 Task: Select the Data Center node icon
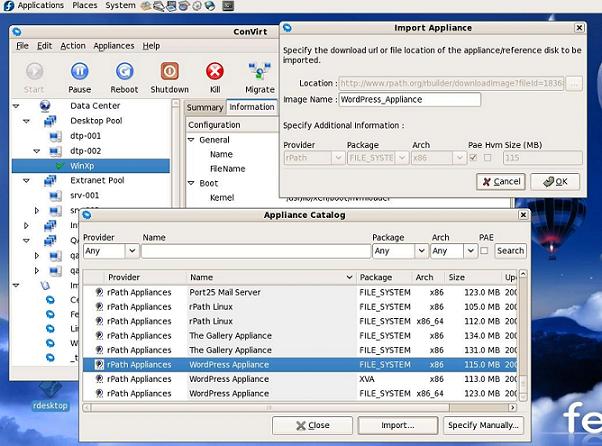click(x=44, y=105)
